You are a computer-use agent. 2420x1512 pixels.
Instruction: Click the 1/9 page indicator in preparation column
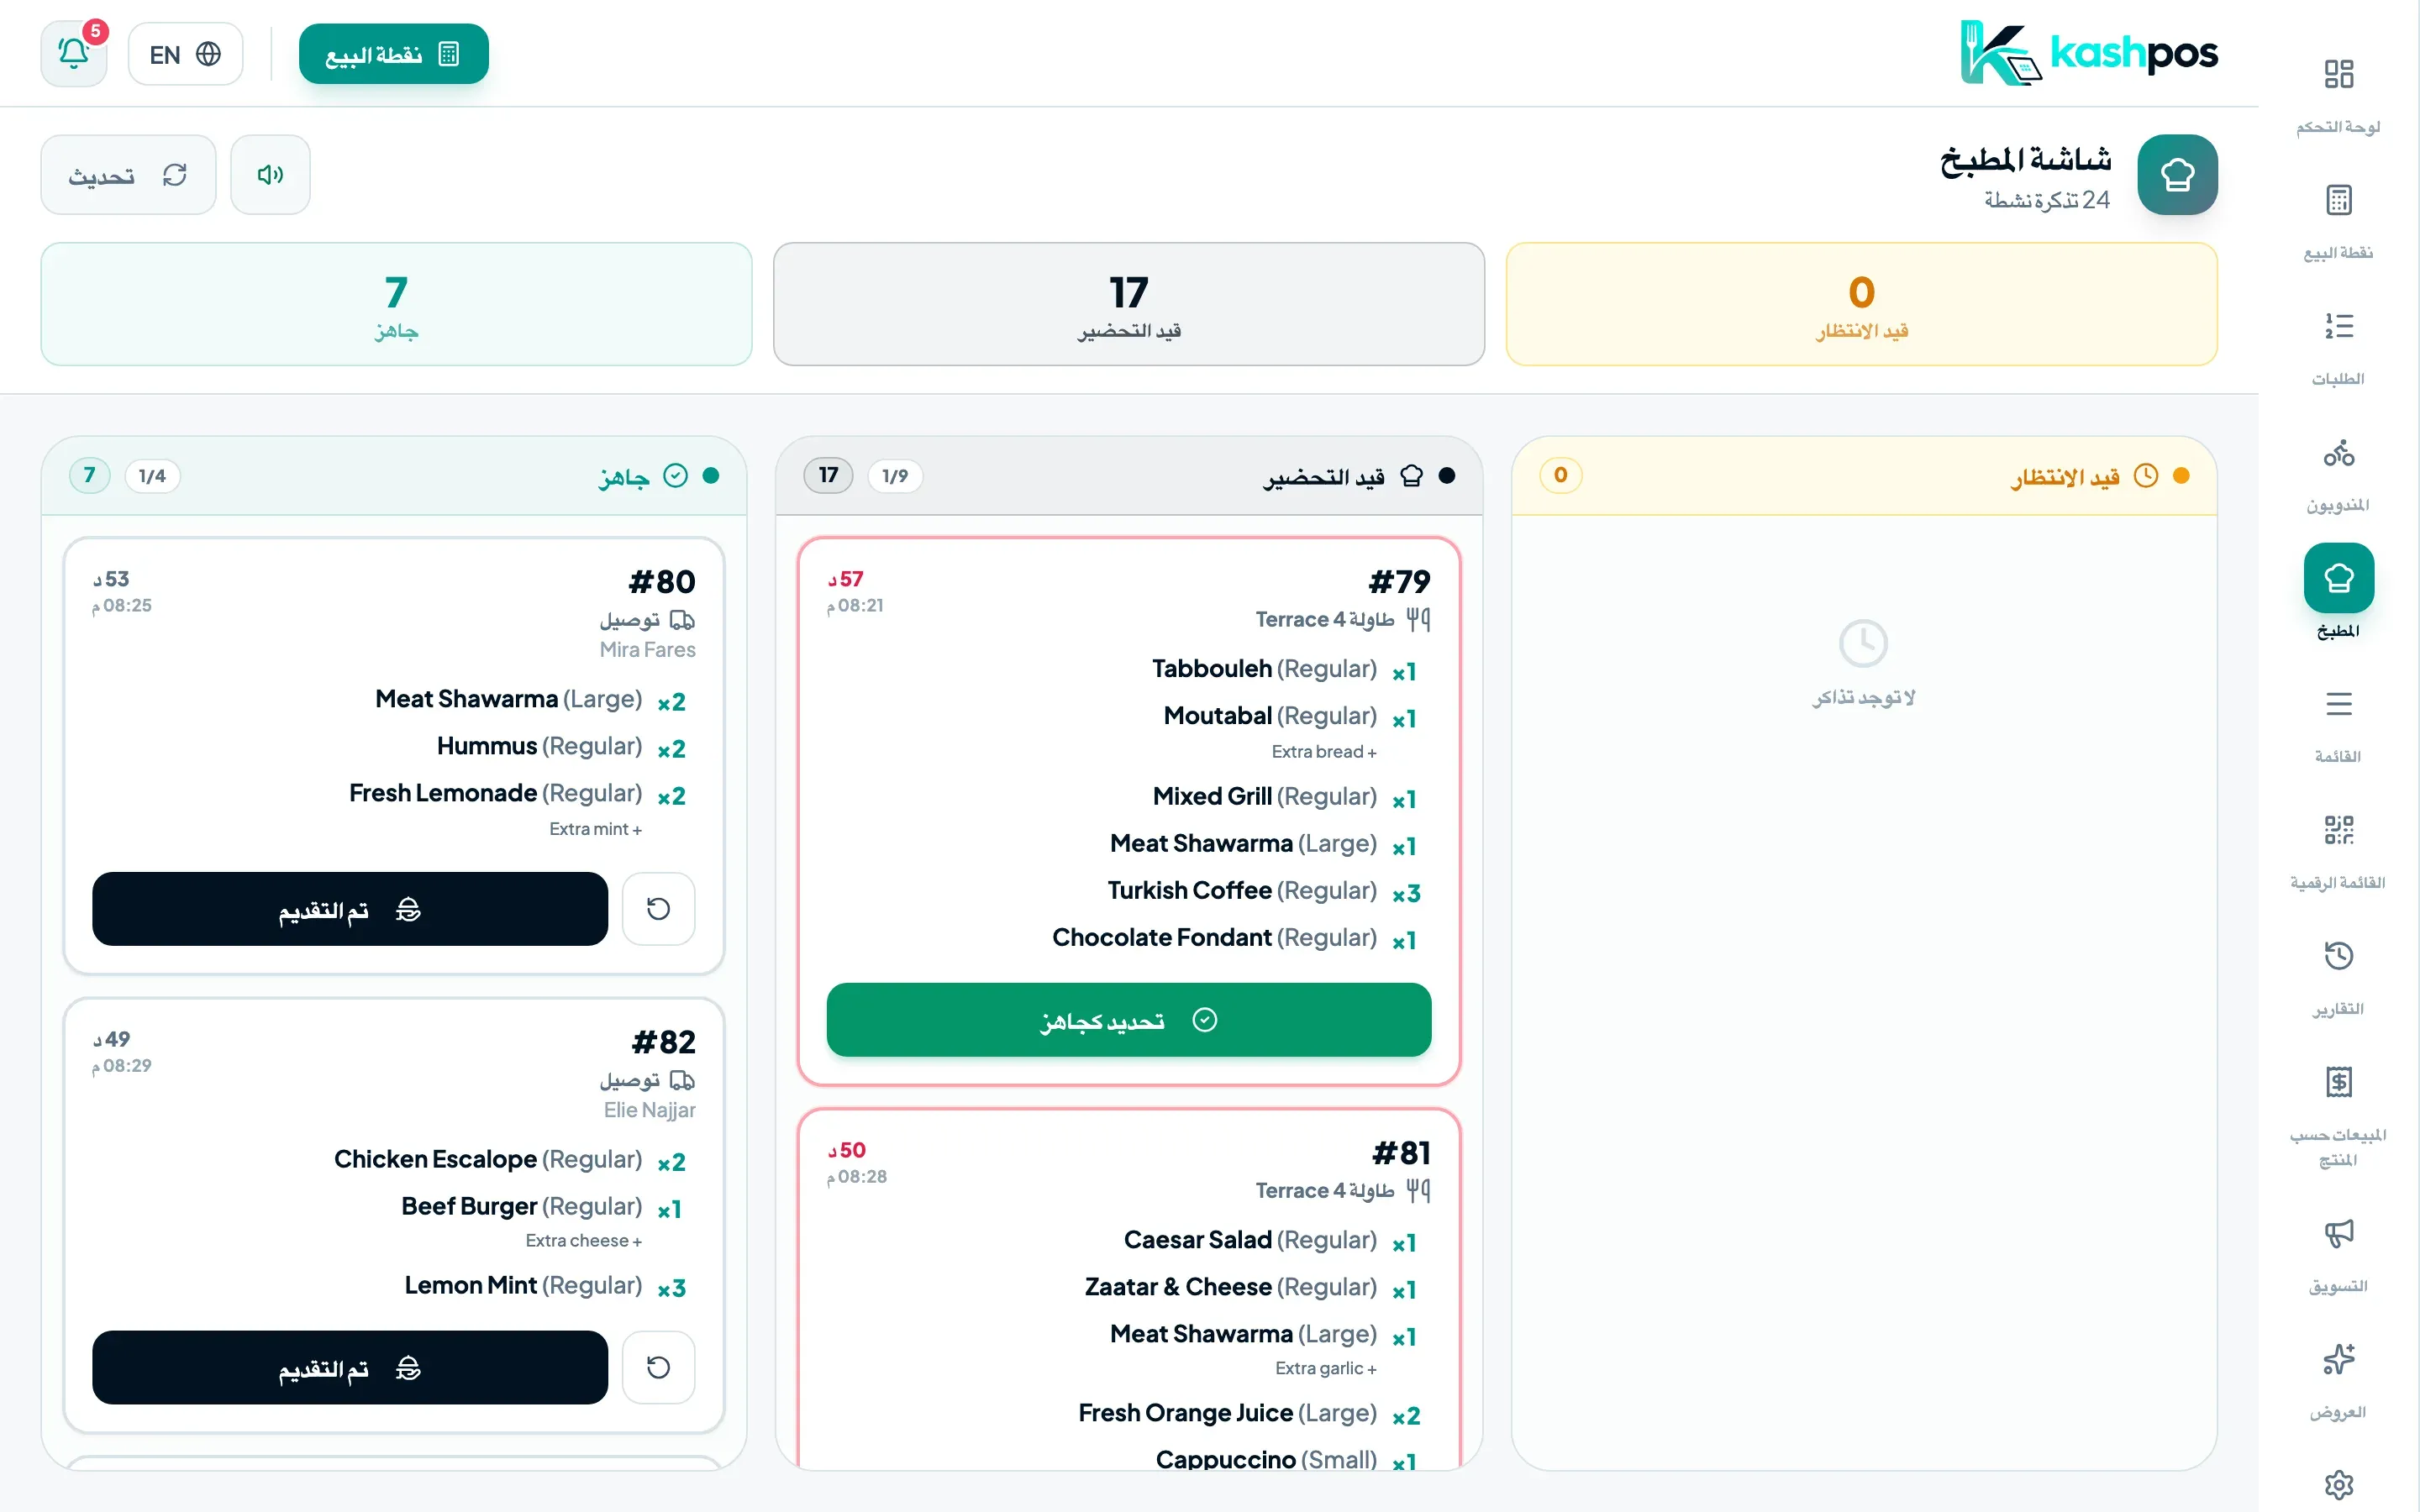(x=895, y=476)
